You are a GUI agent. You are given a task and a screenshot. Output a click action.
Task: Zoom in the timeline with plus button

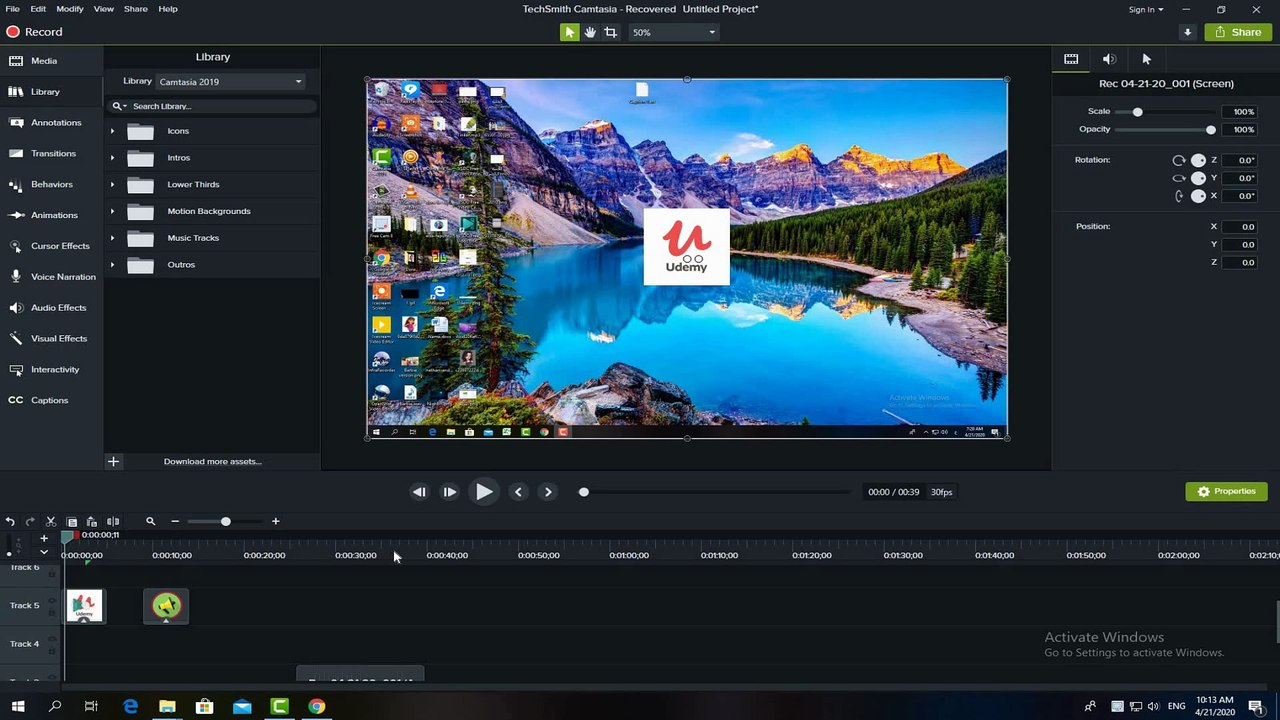click(276, 521)
